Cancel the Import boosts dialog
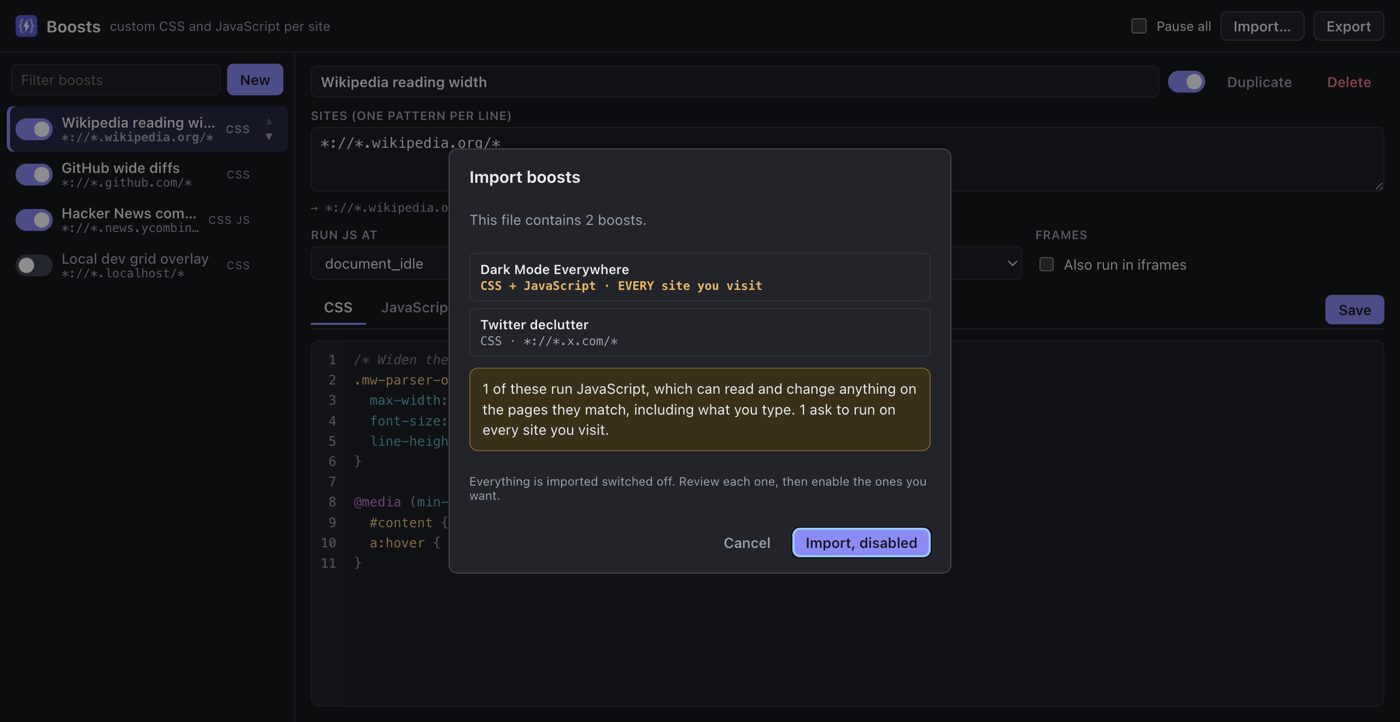Screen dimensions: 1400x722 point(747,543)
